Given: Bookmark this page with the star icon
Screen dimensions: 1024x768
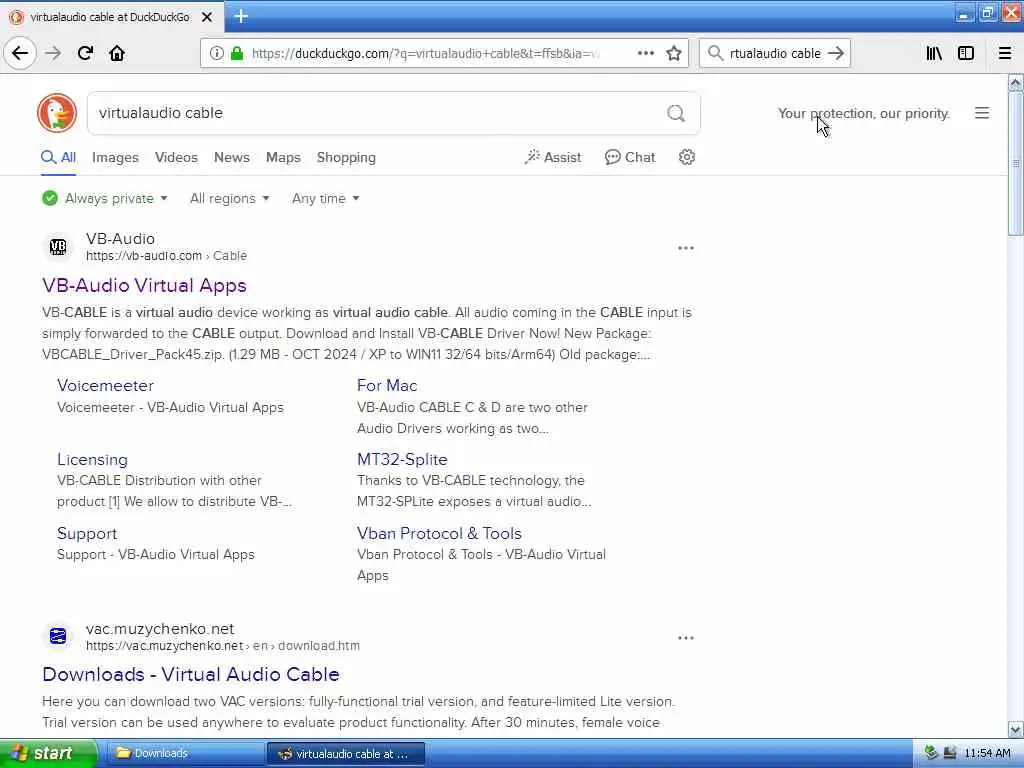Looking at the screenshot, I should coord(674,53).
